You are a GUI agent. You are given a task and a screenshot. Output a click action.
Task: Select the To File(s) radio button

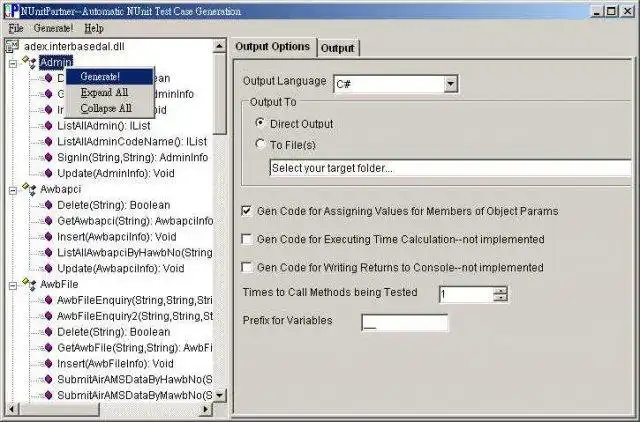pyautogui.click(x=260, y=144)
